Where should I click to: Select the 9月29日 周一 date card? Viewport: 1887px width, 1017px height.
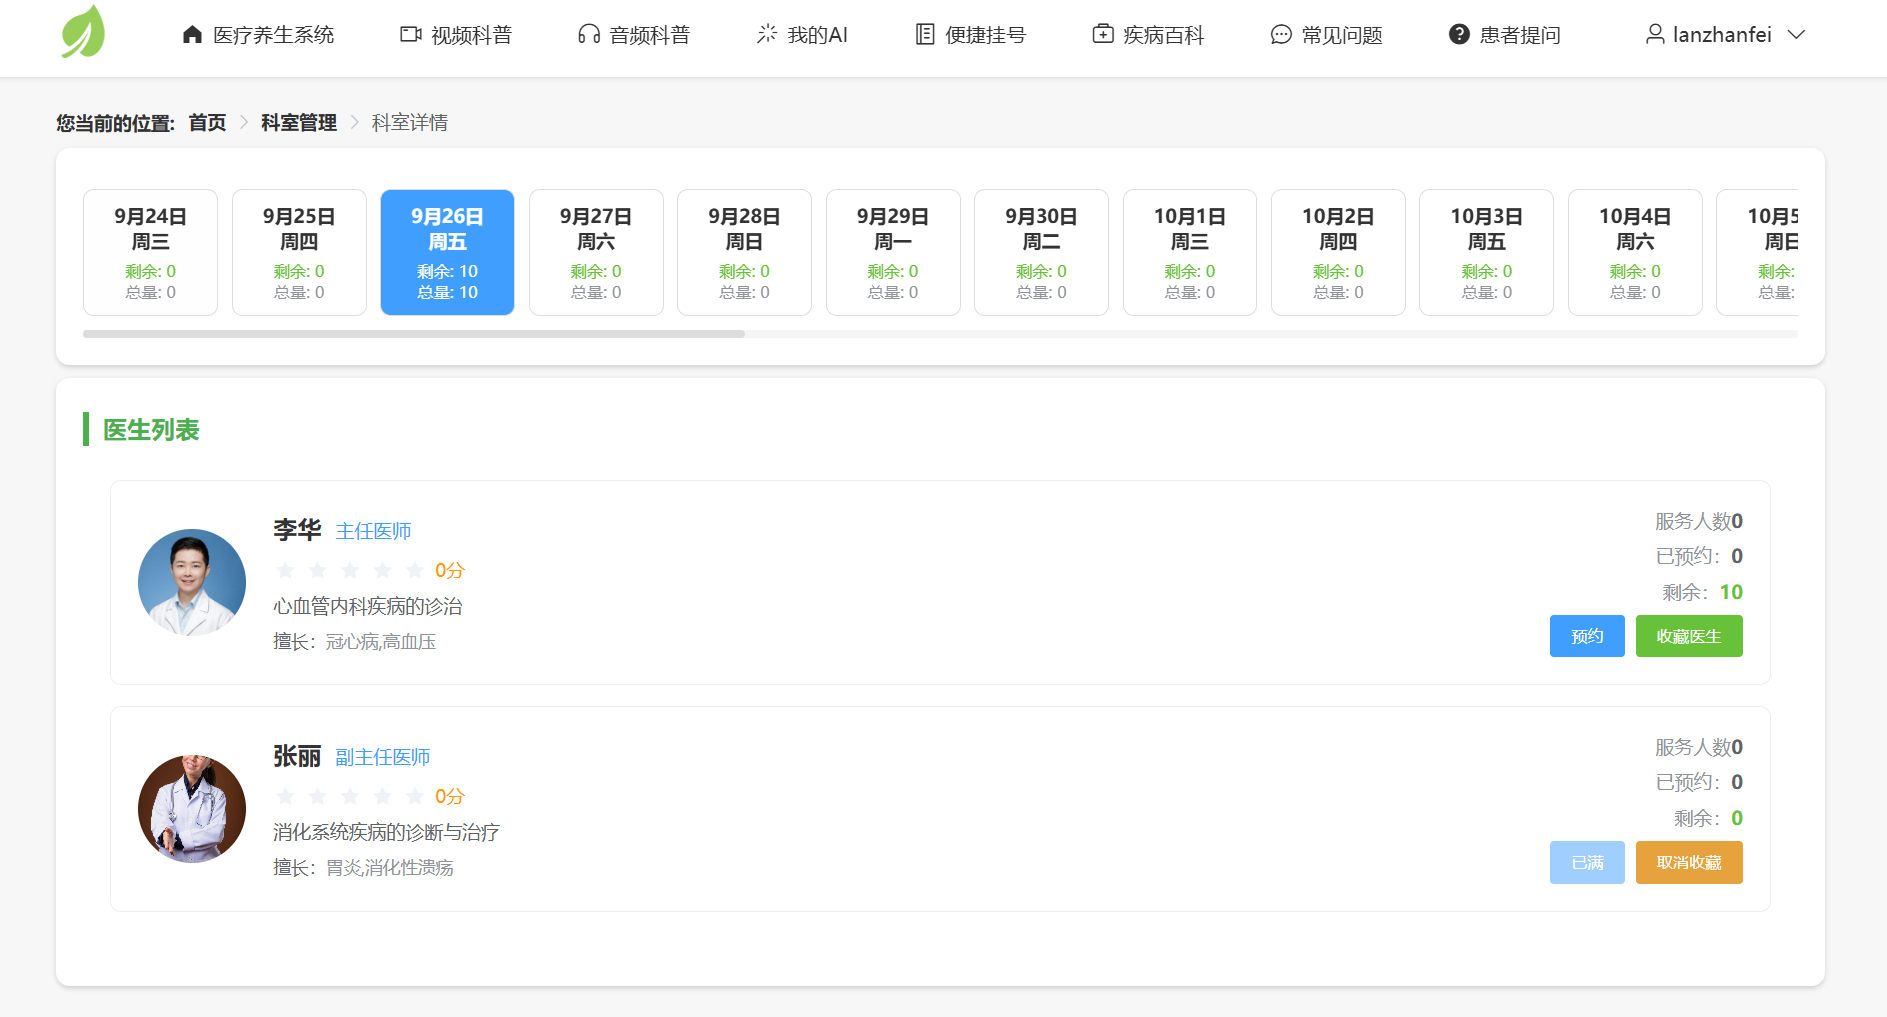[893, 252]
